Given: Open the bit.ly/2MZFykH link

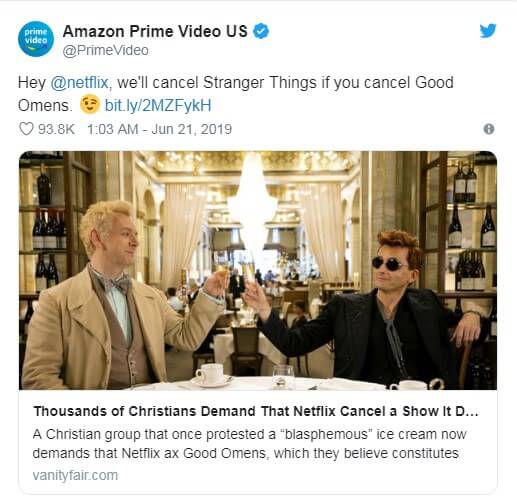Looking at the screenshot, I should point(158,106).
